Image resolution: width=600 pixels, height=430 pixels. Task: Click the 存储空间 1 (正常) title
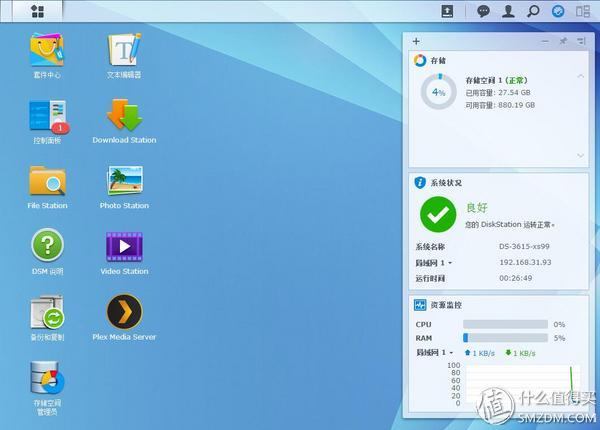[x=497, y=80]
